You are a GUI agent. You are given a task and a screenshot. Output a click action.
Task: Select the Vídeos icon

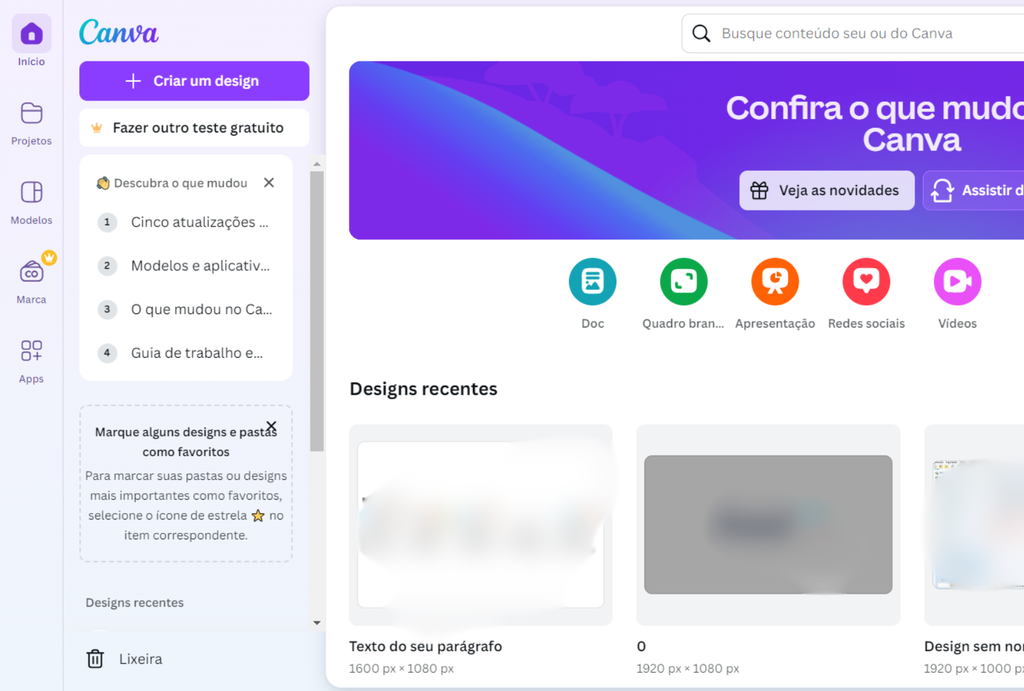[x=957, y=281]
